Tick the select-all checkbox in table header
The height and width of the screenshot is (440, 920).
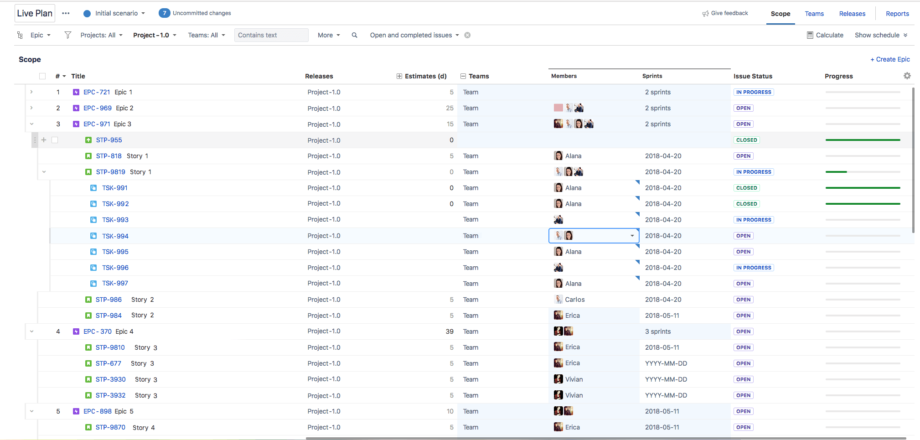(42, 76)
